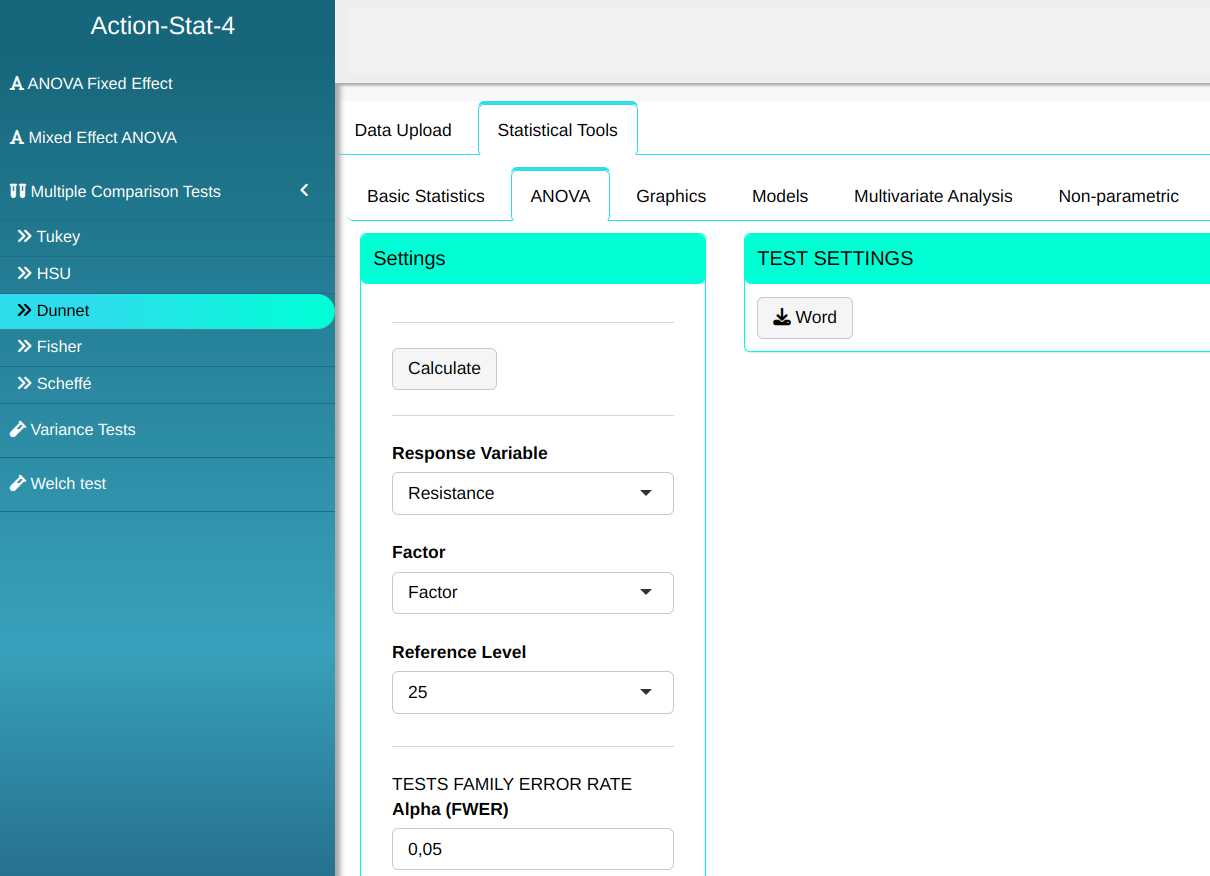Screen dimensions: 1210x876
Task: Click the Mixed Effect ANOVA icon
Action: click(16, 138)
